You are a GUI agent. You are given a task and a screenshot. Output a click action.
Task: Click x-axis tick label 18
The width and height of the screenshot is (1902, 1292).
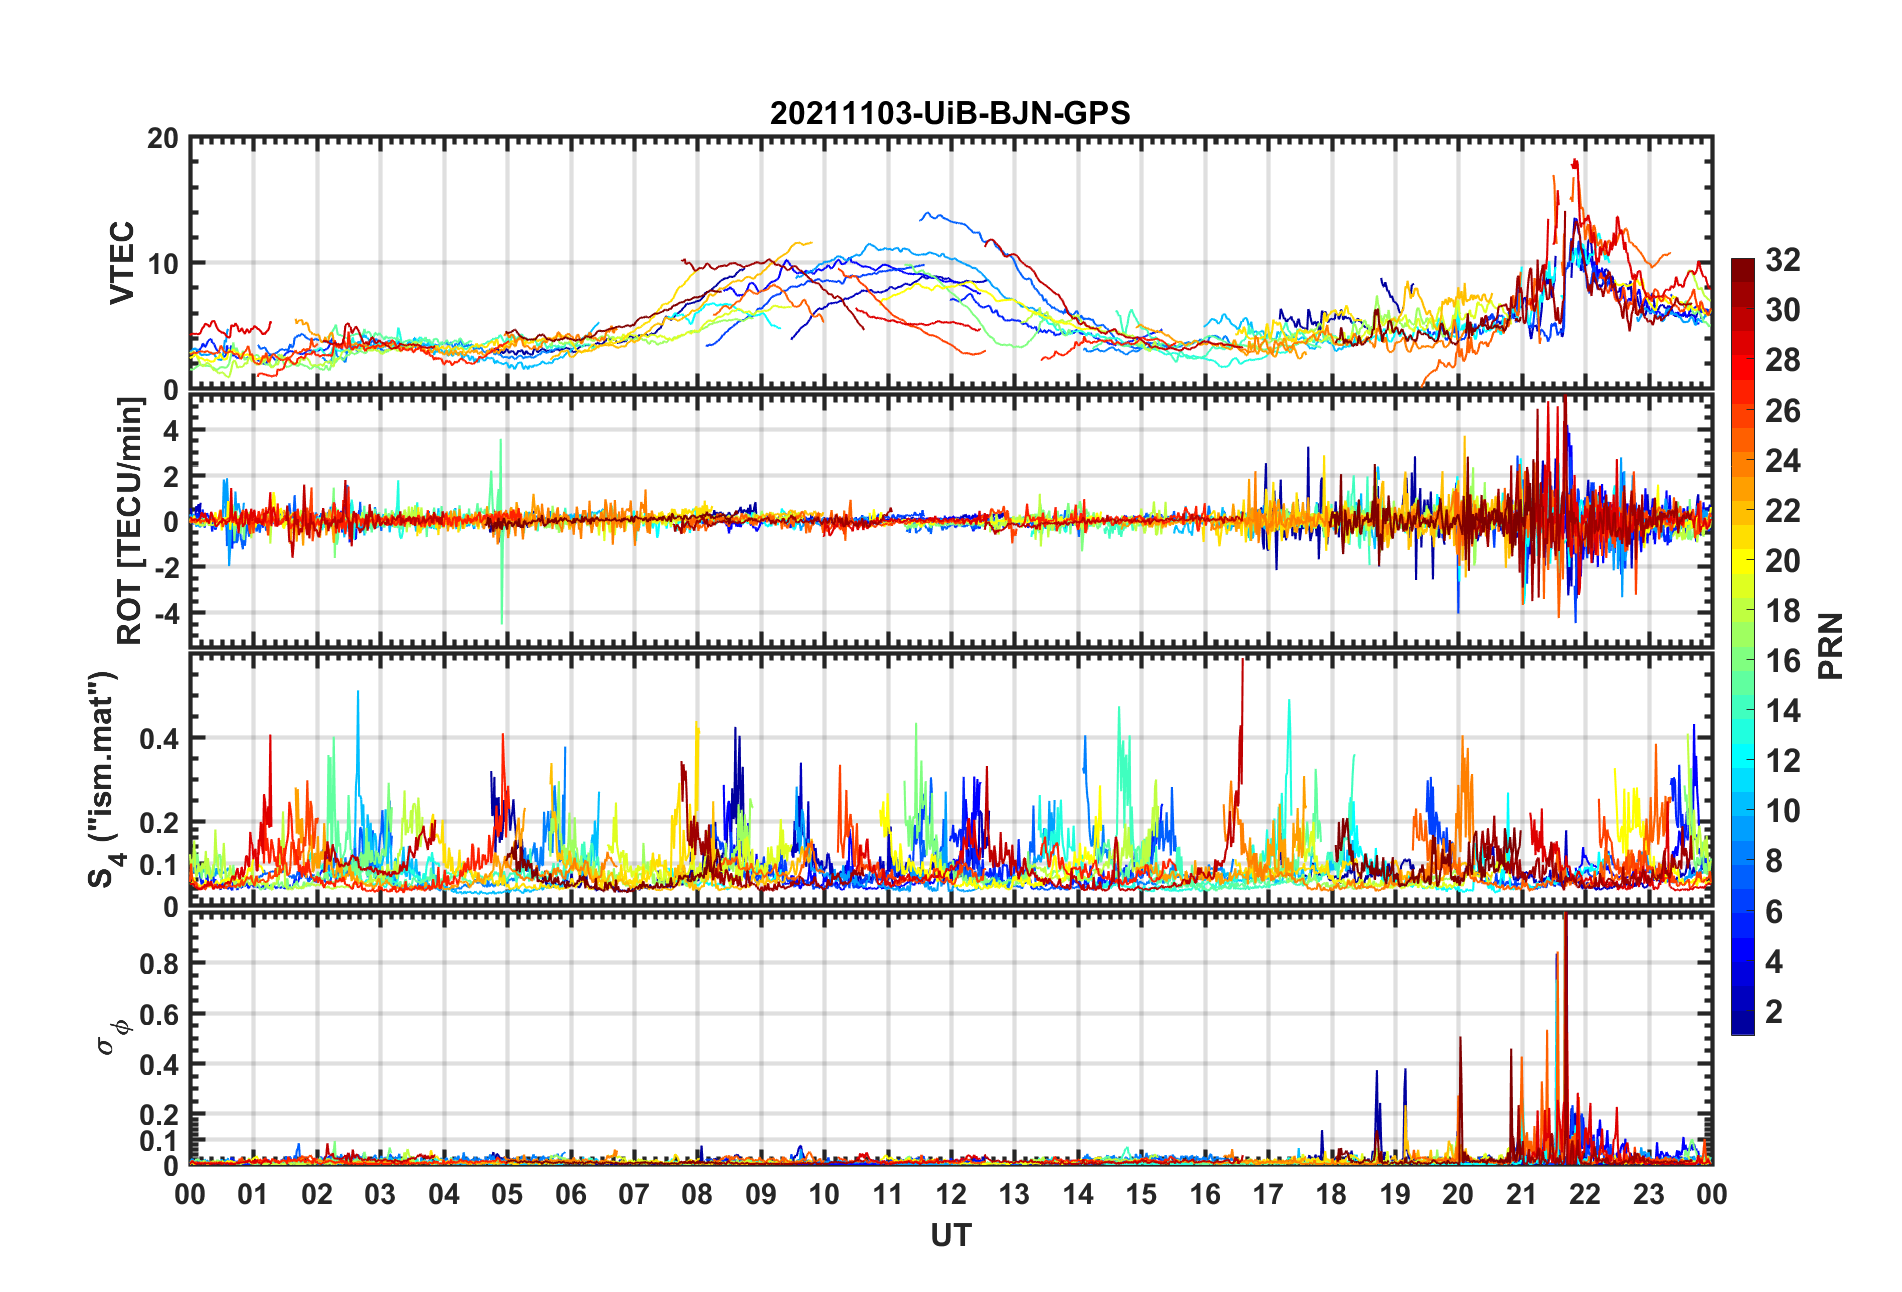(1331, 1194)
